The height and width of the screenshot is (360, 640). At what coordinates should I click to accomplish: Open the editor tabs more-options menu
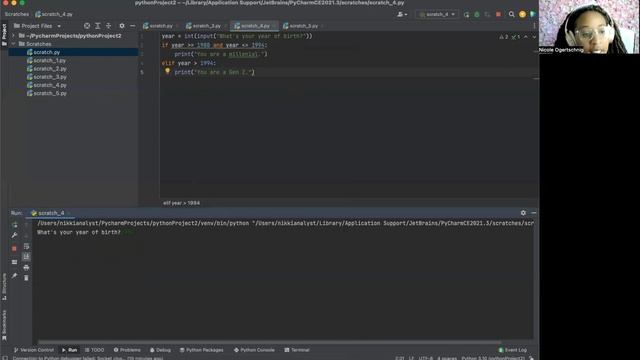[x=534, y=26]
